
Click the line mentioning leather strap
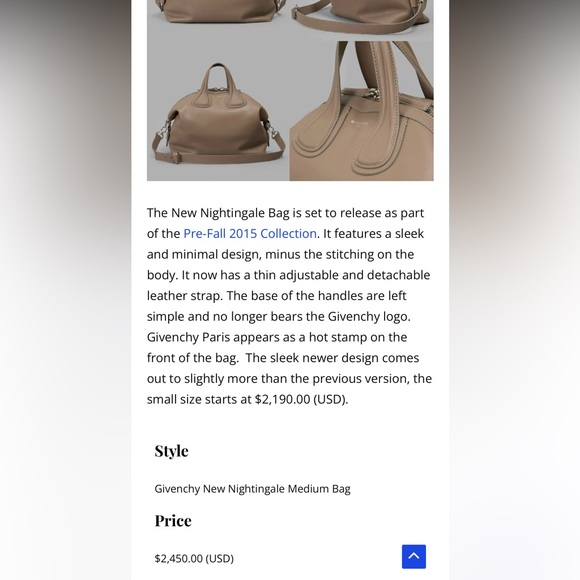pyautogui.click(x=276, y=296)
